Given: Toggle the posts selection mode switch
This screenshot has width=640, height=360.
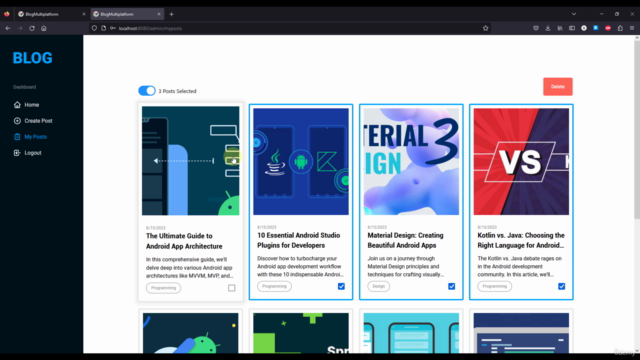Looking at the screenshot, I should pyautogui.click(x=147, y=91).
